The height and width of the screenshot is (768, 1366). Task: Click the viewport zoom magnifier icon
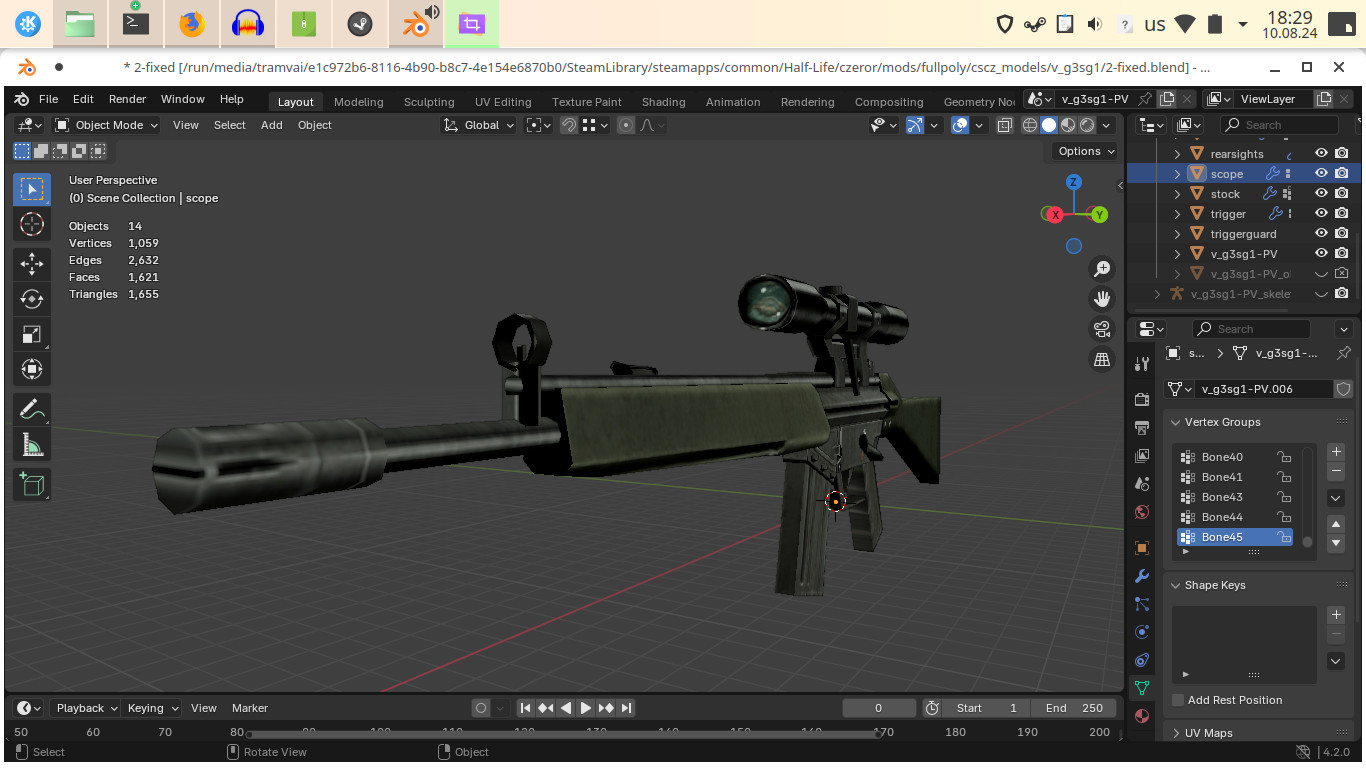pos(1102,269)
